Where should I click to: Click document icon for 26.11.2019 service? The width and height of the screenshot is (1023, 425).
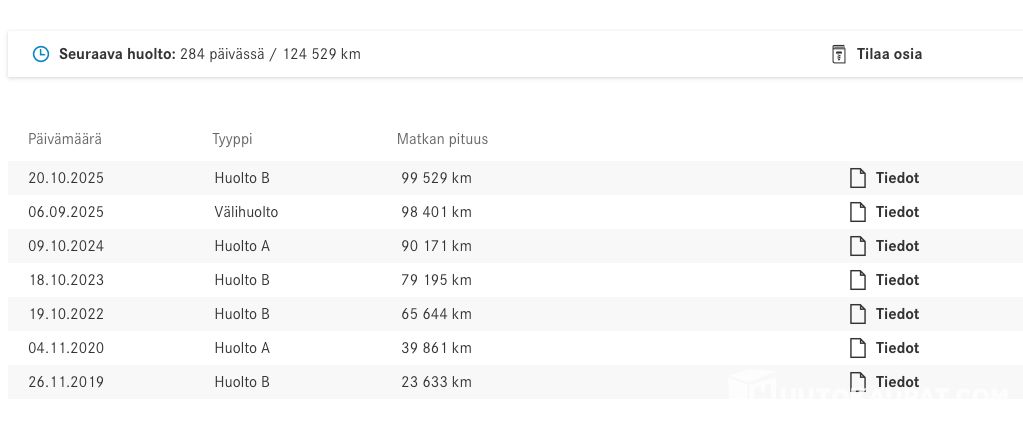pyautogui.click(x=857, y=381)
